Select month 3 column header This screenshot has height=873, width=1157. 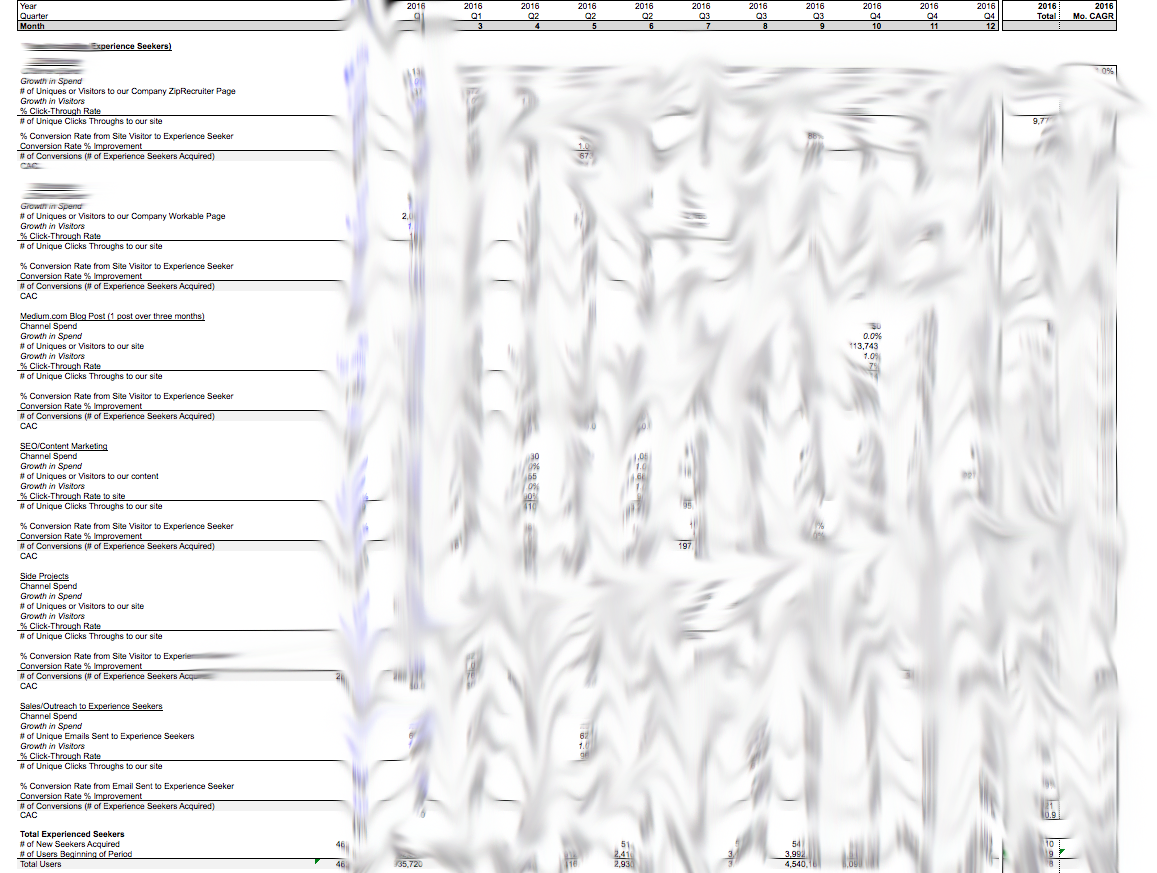pyautogui.click(x=480, y=26)
